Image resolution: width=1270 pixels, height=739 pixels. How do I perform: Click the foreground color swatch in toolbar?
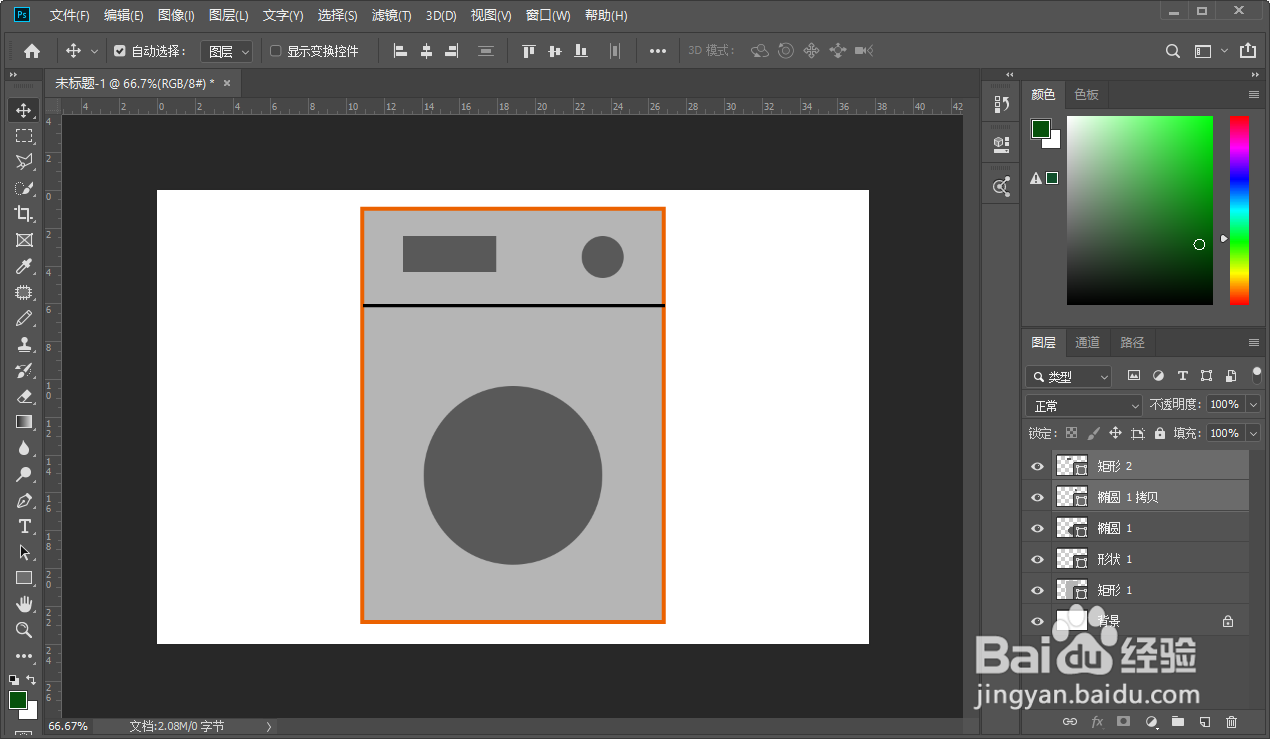click(x=18, y=700)
